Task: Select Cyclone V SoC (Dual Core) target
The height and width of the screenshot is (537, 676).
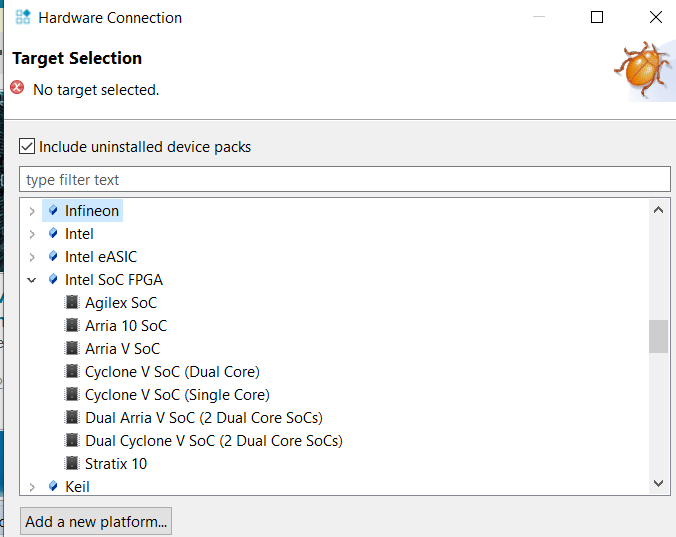Action: pos(172,372)
